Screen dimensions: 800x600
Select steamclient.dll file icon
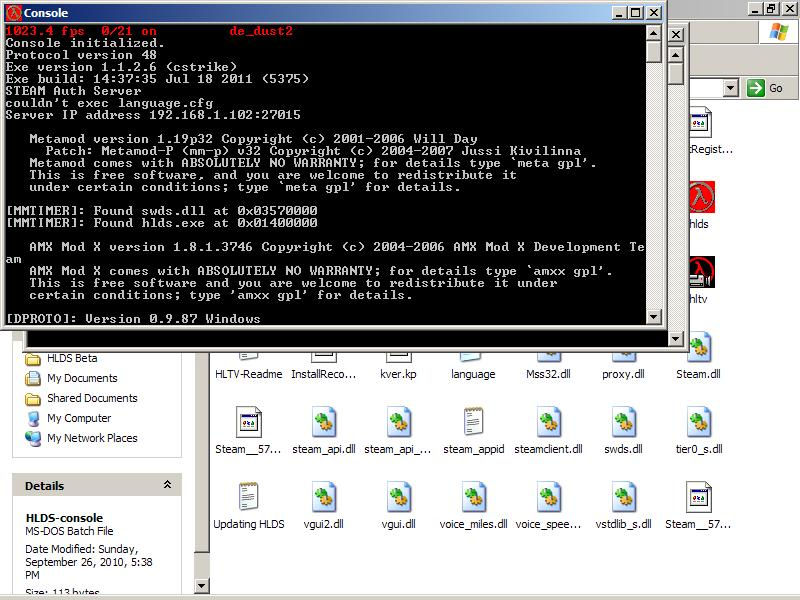[548, 422]
